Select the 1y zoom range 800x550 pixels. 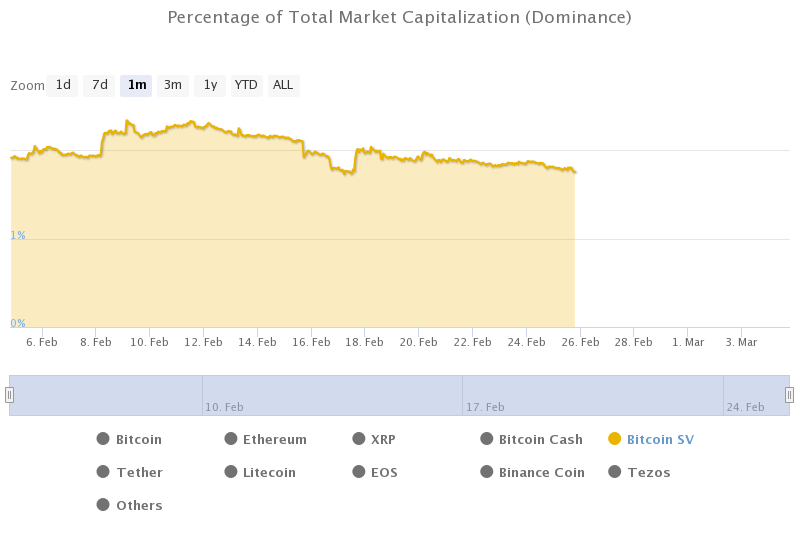coord(210,85)
